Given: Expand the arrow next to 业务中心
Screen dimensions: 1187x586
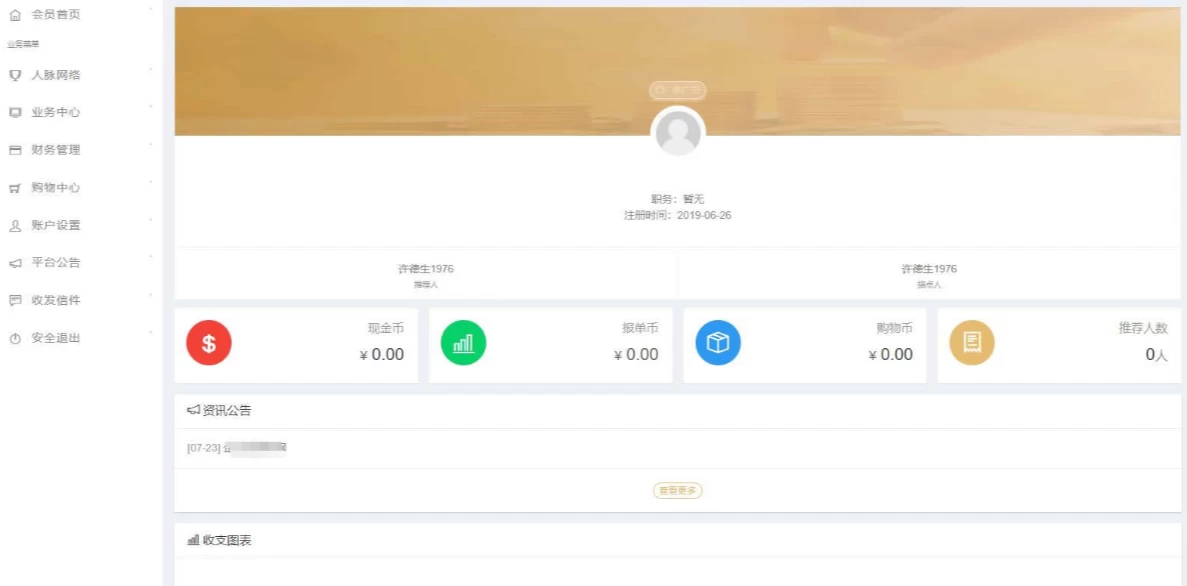Looking at the screenshot, I should coord(151,107).
